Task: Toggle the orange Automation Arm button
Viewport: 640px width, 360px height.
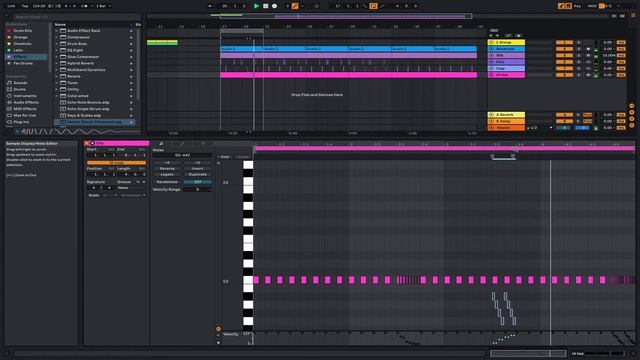Action: [x=295, y=6]
